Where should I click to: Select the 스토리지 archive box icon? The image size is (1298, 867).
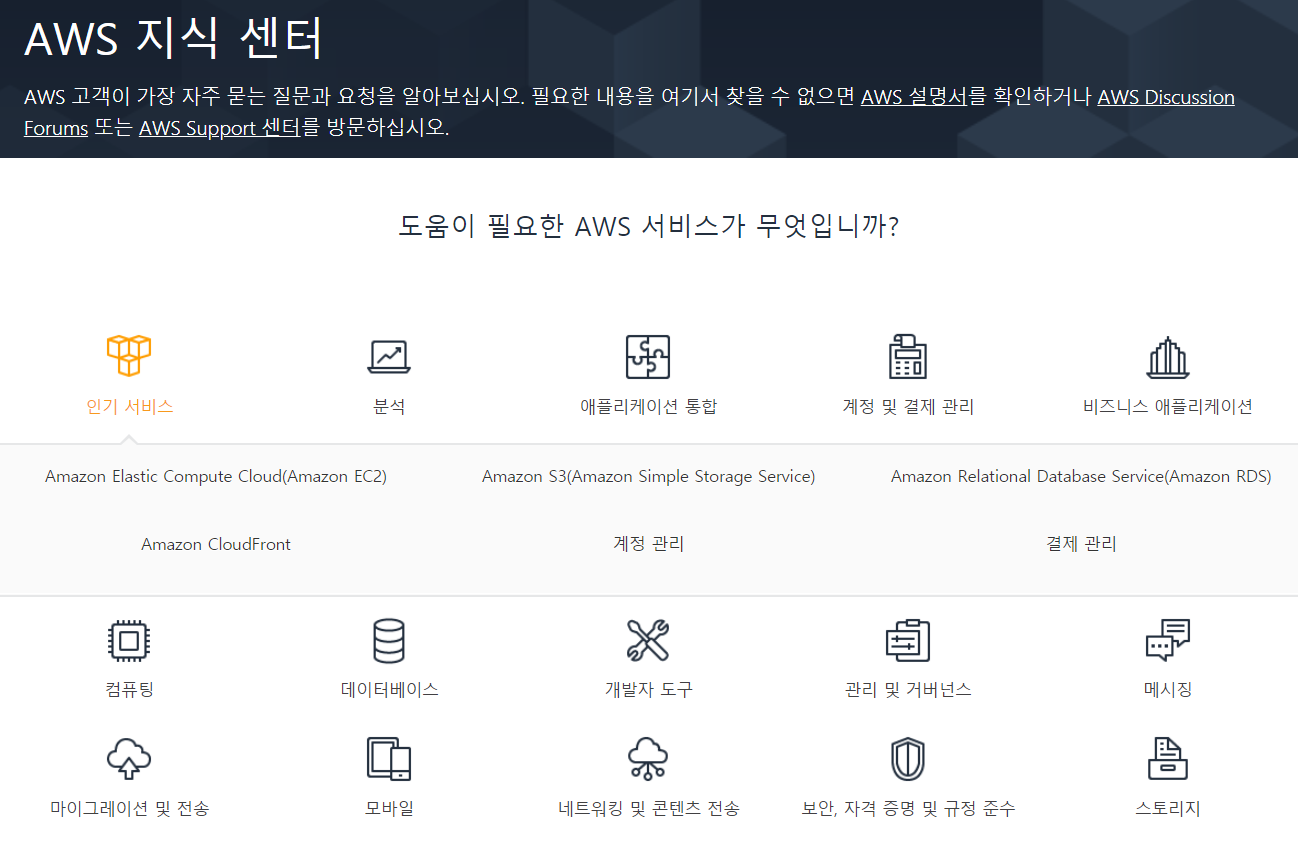(x=1168, y=759)
